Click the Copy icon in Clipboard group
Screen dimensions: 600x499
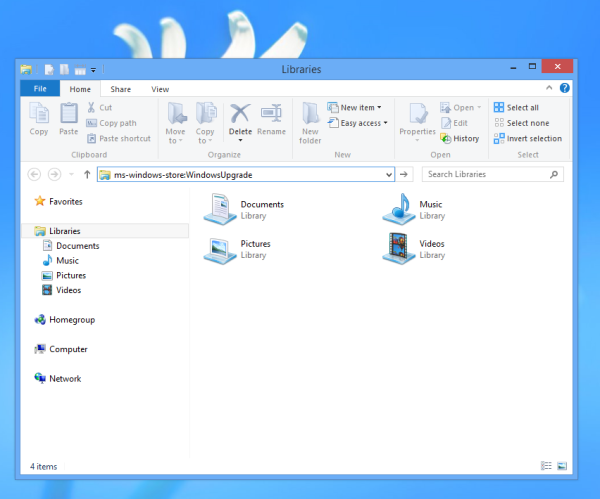click(x=39, y=113)
